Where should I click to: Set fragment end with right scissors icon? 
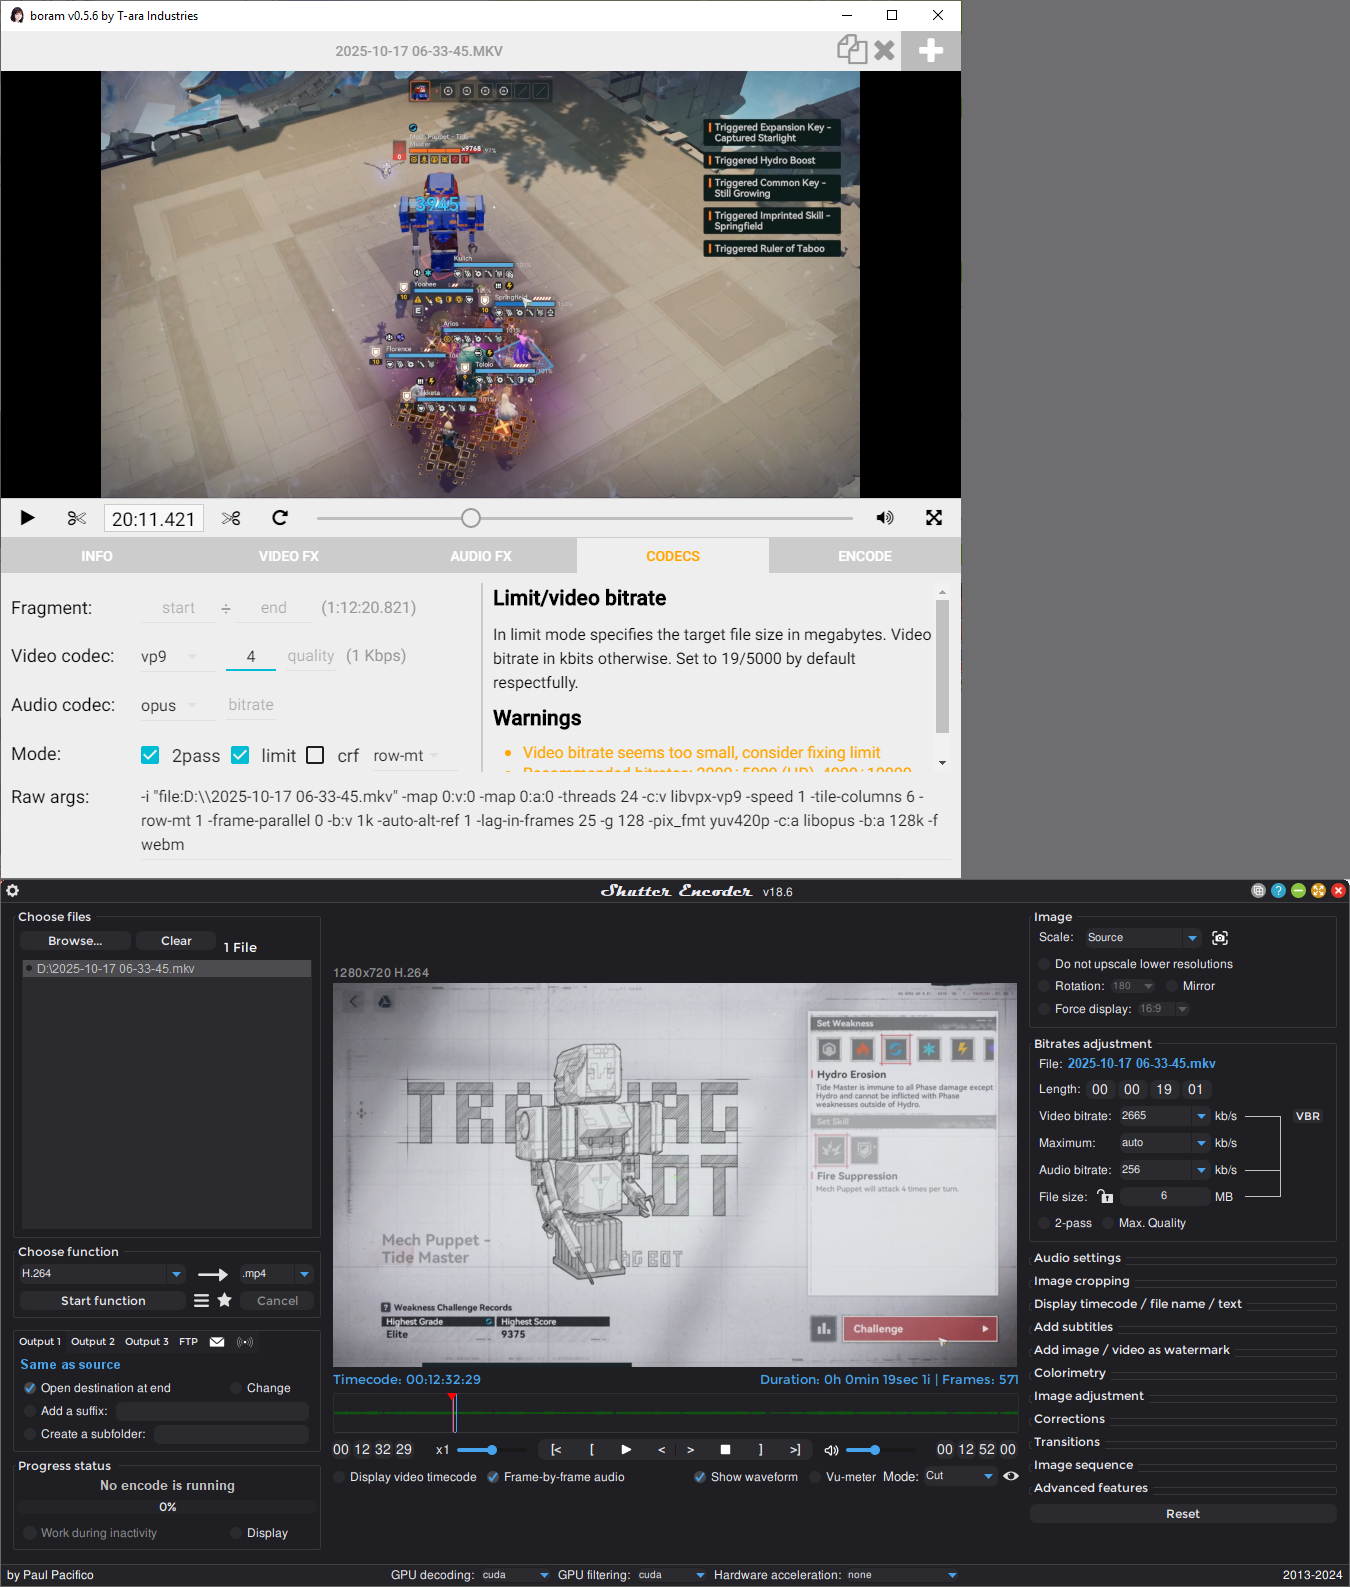pos(231,518)
